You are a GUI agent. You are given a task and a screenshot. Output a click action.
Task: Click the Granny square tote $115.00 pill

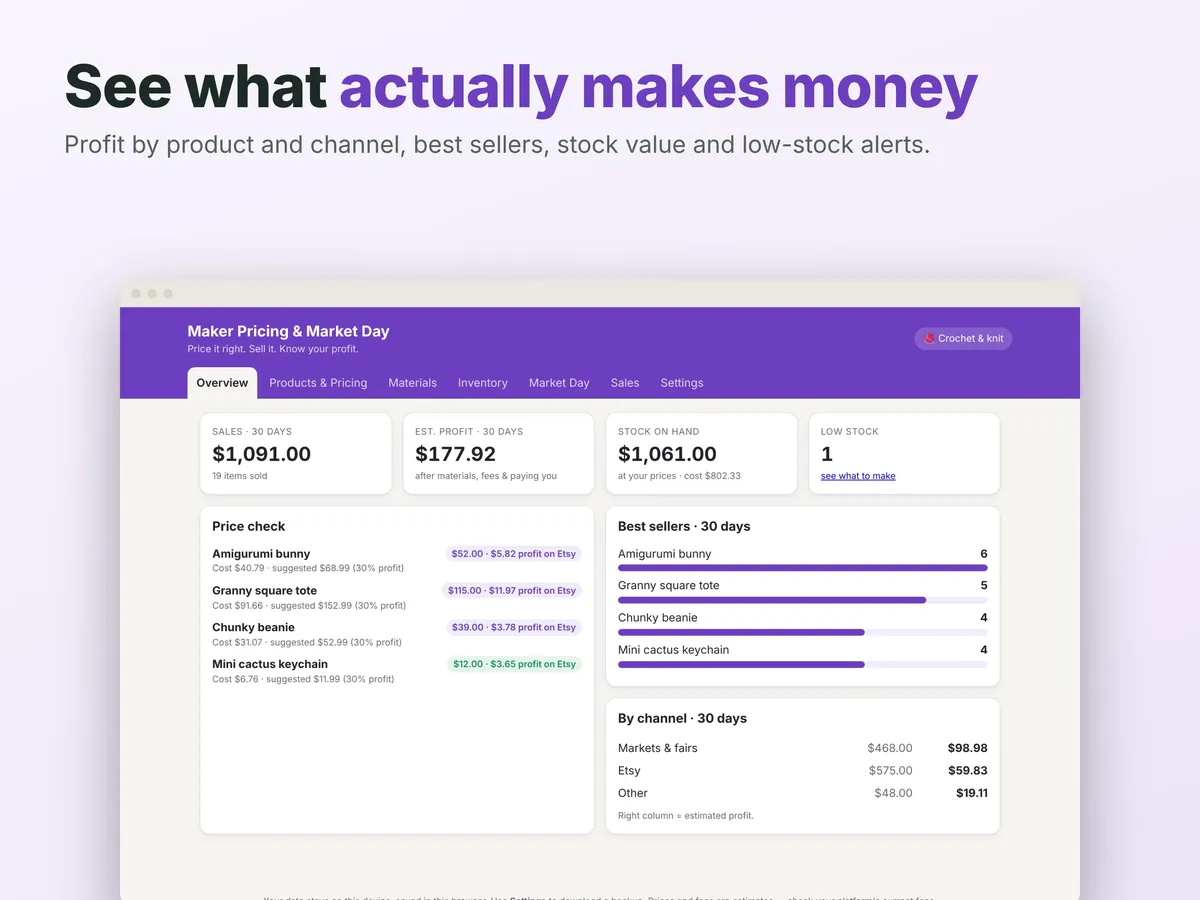click(x=512, y=591)
